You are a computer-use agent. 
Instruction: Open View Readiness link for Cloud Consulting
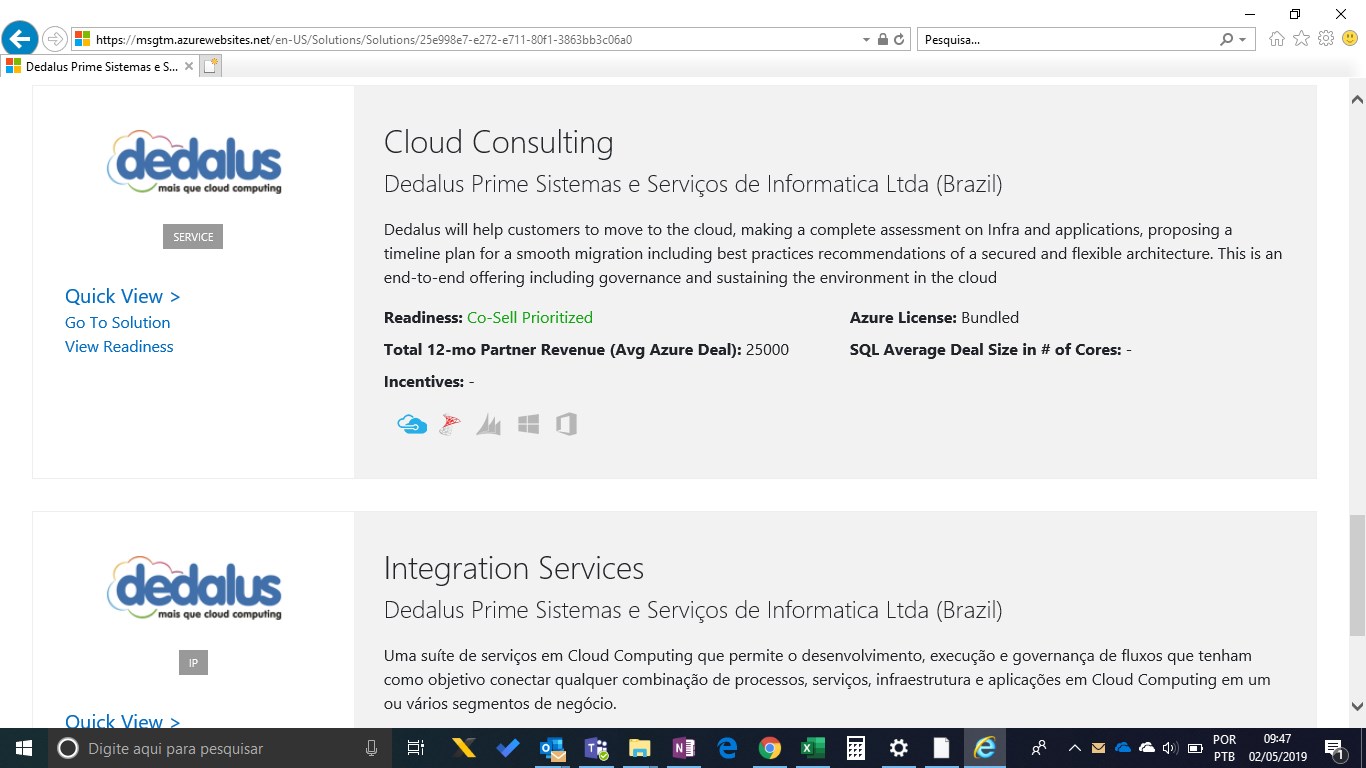click(119, 346)
